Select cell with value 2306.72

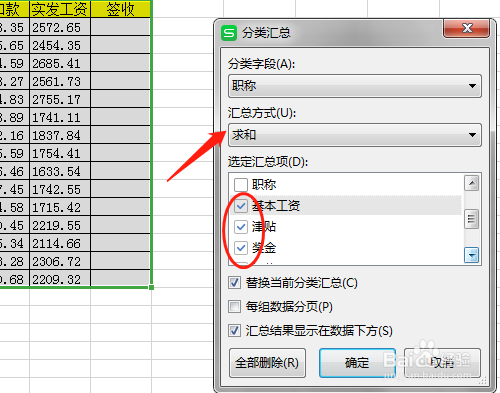[x=60, y=261]
